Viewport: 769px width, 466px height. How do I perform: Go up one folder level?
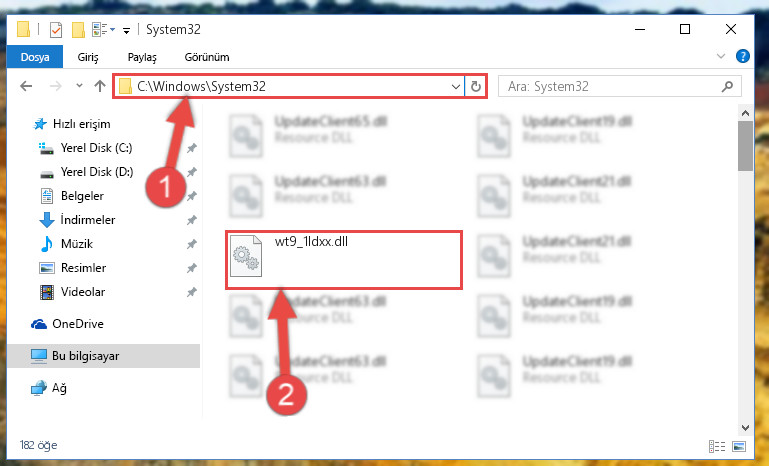pos(100,86)
